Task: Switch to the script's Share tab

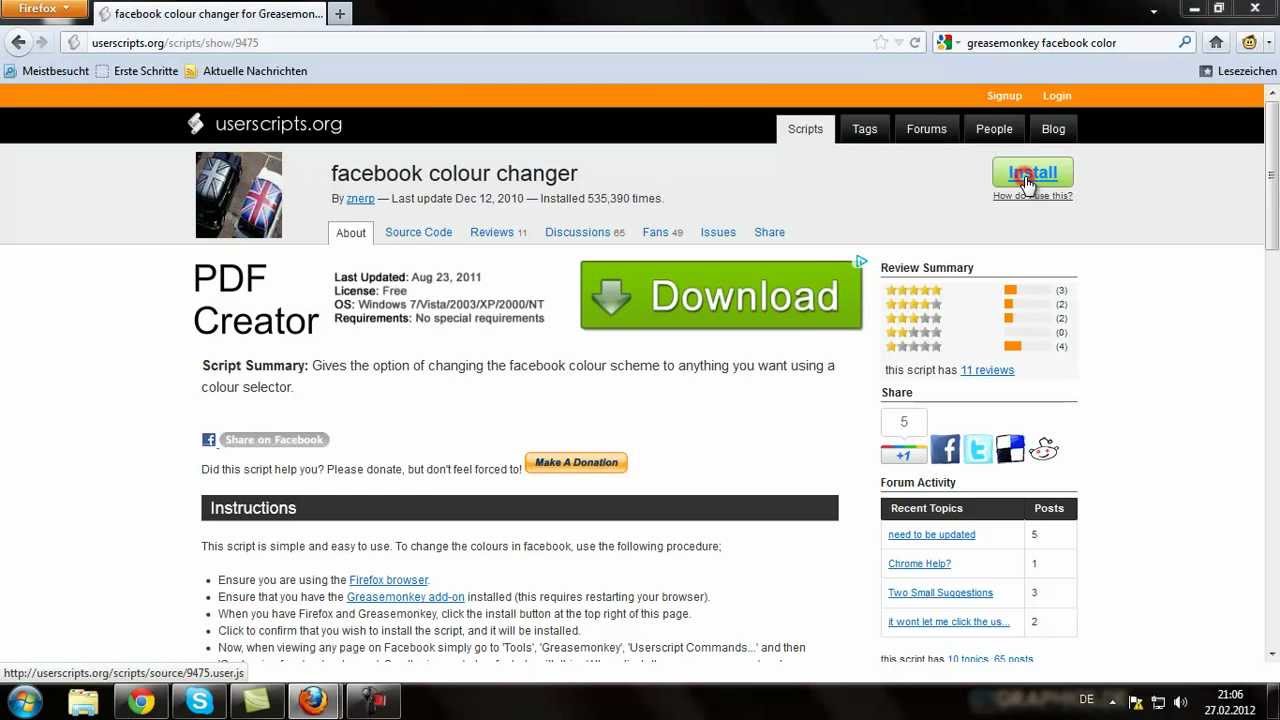Action: pos(769,232)
